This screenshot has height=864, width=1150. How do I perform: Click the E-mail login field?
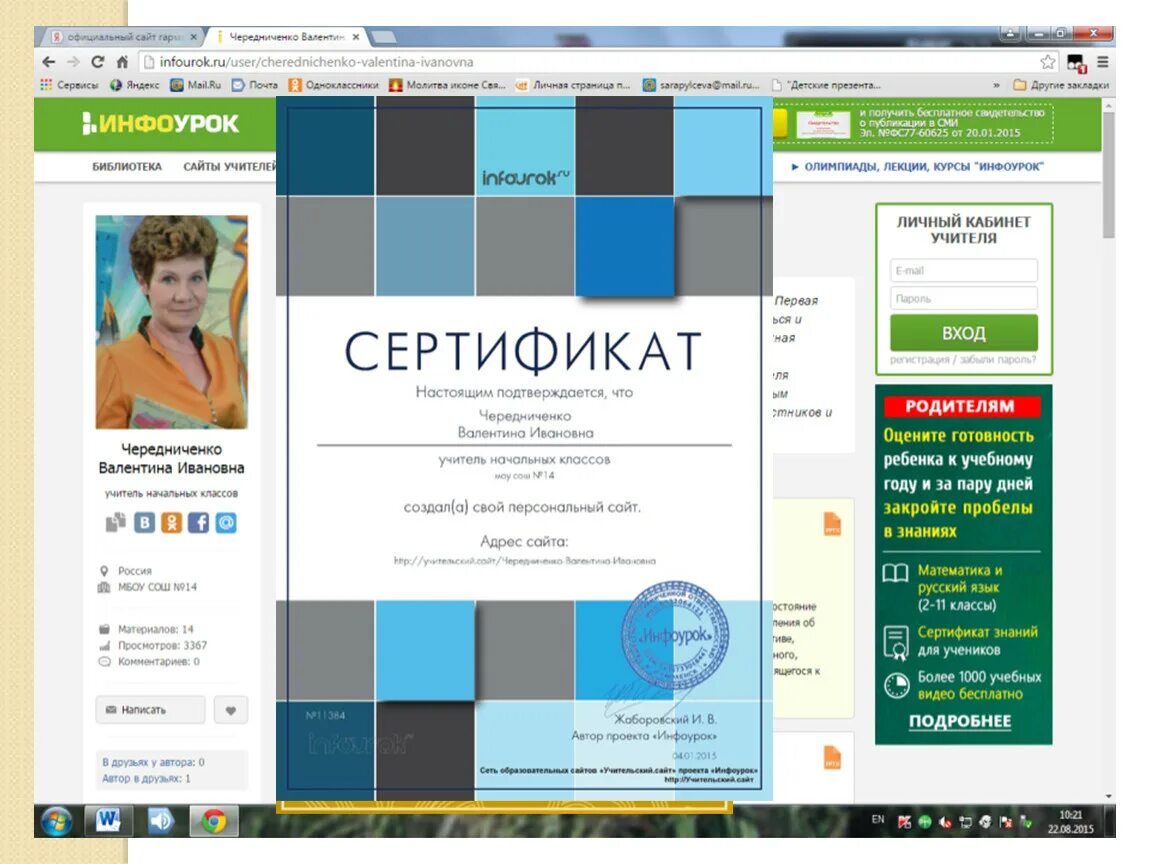(964, 271)
